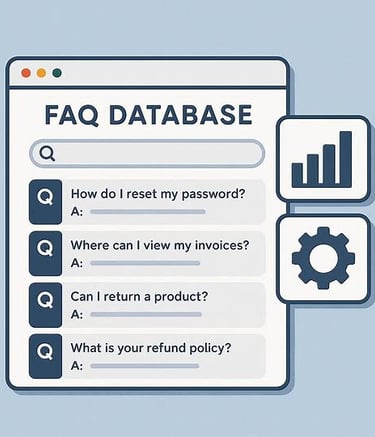375x437 pixels.
Task: Expand answer line under reset password question
Action: pos(148,212)
